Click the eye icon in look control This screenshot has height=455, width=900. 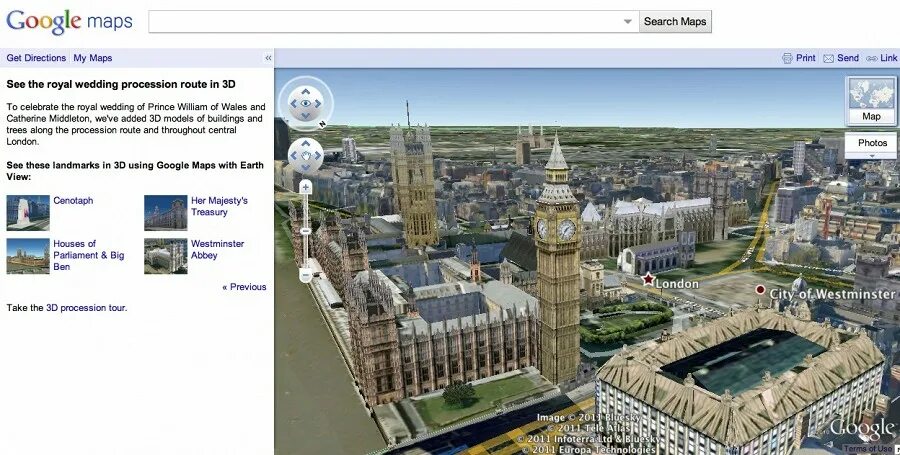(x=305, y=103)
